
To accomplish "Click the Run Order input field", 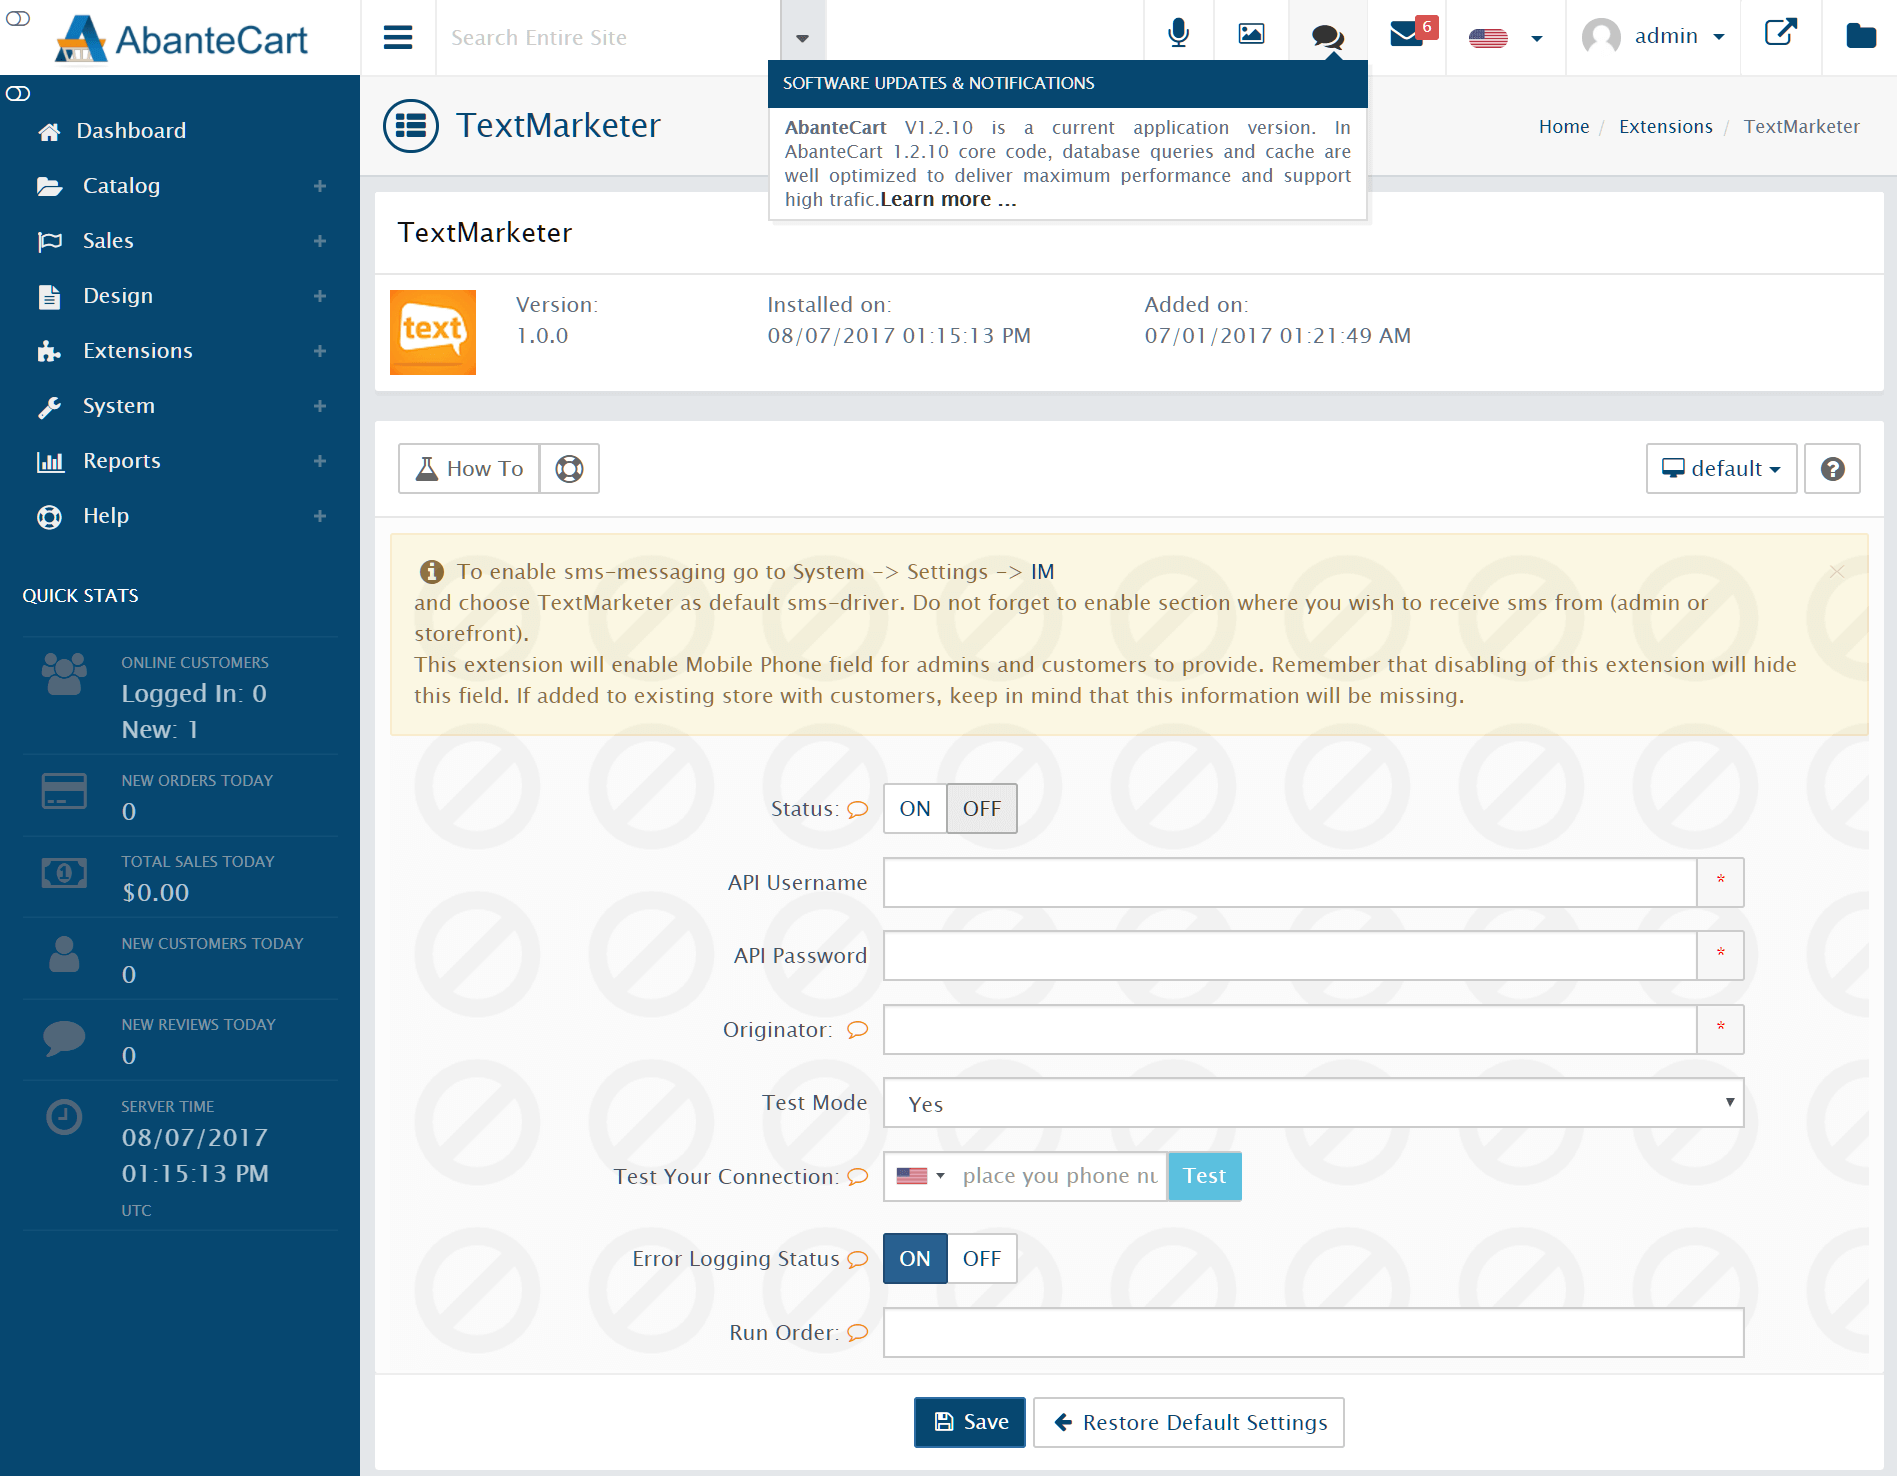I will coord(1313,1332).
